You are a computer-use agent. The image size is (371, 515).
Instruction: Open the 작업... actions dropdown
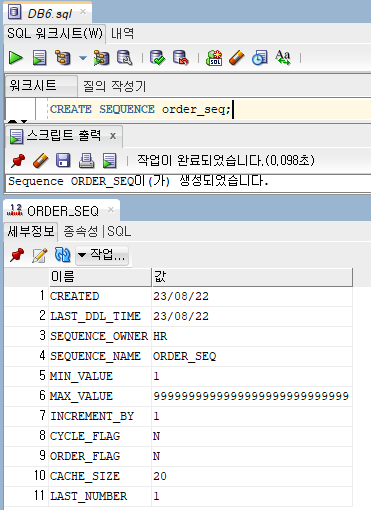pos(102,256)
